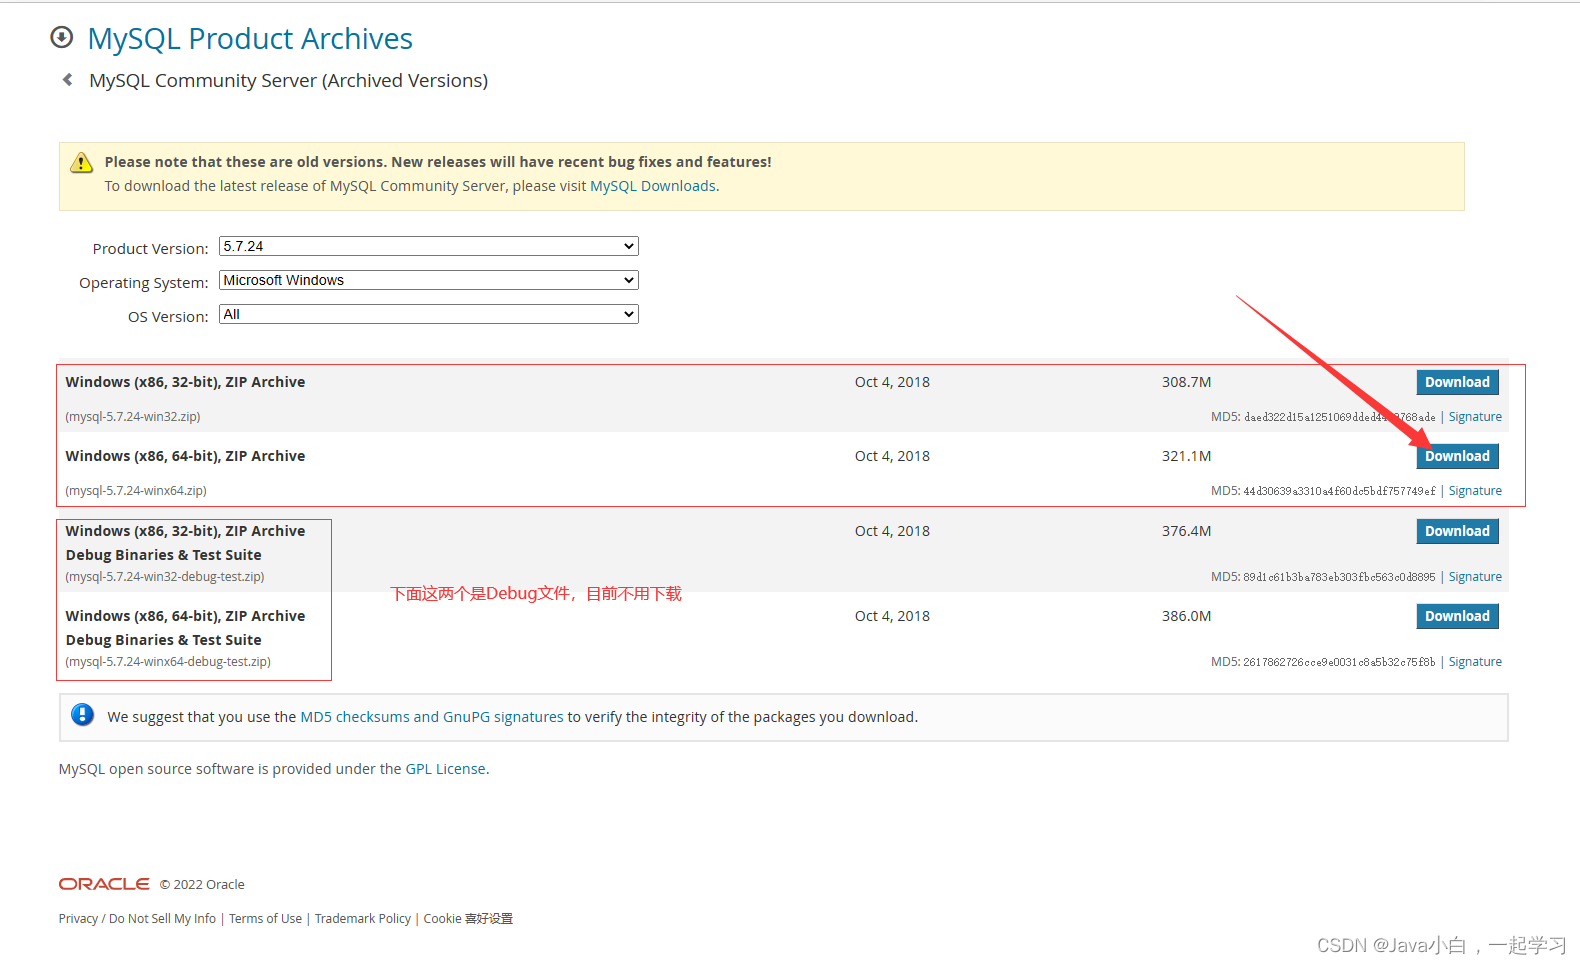This screenshot has height=964, width=1580.
Task: Open MD5 checksums and GnuPG signatures link
Action: click(x=432, y=717)
